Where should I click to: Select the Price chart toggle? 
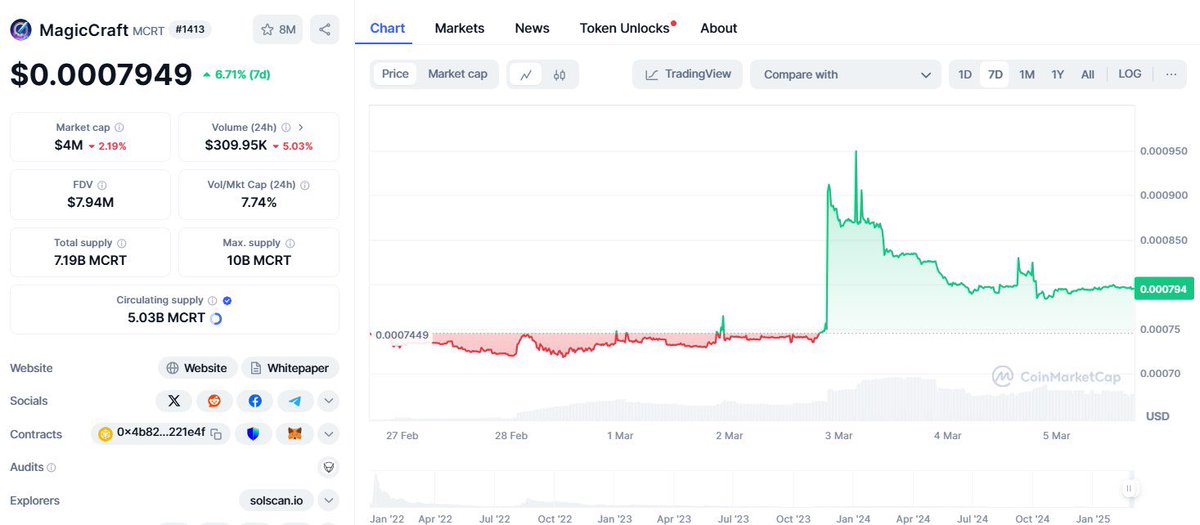point(395,74)
